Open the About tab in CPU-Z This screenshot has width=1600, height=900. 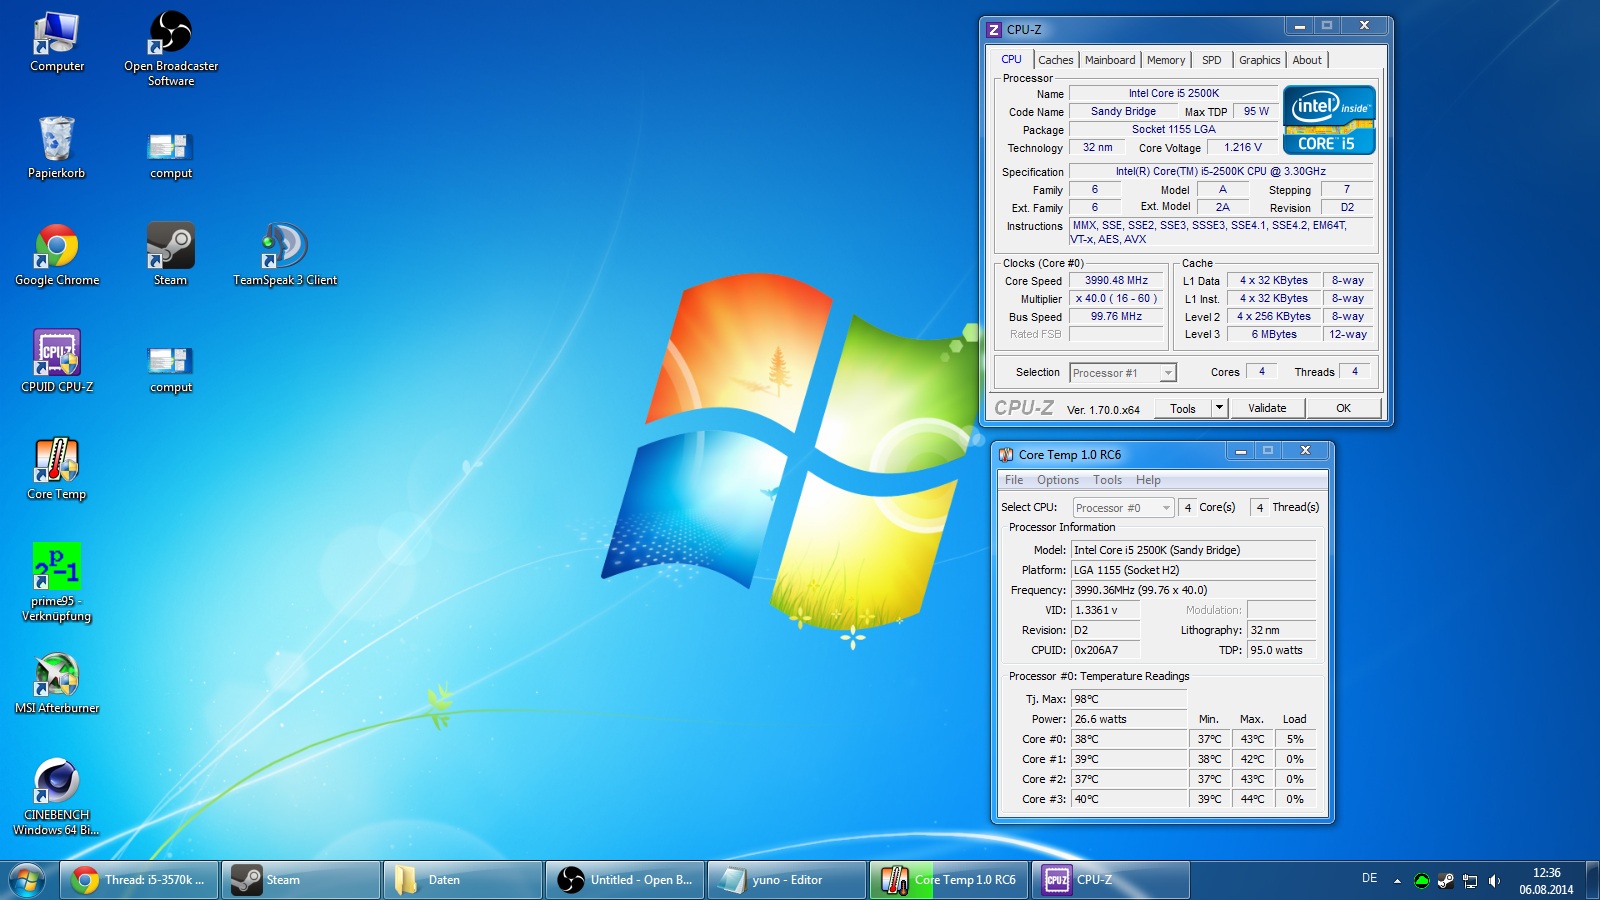[1307, 60]
